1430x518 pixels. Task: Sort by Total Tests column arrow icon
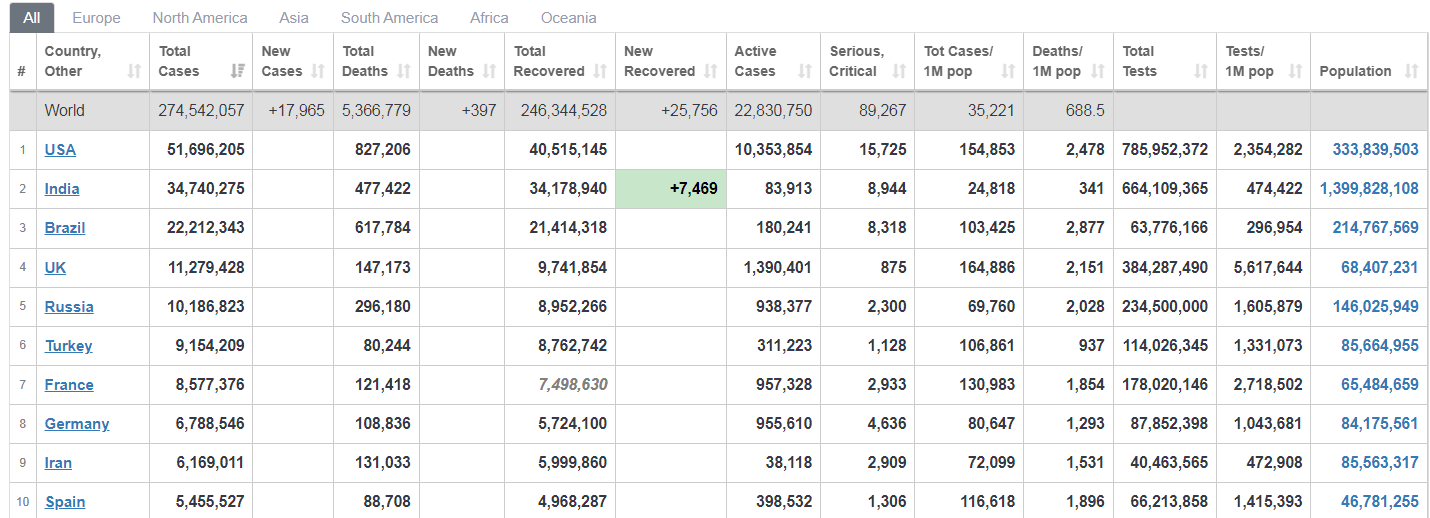pyautogui.click(x=1201, y=71)
